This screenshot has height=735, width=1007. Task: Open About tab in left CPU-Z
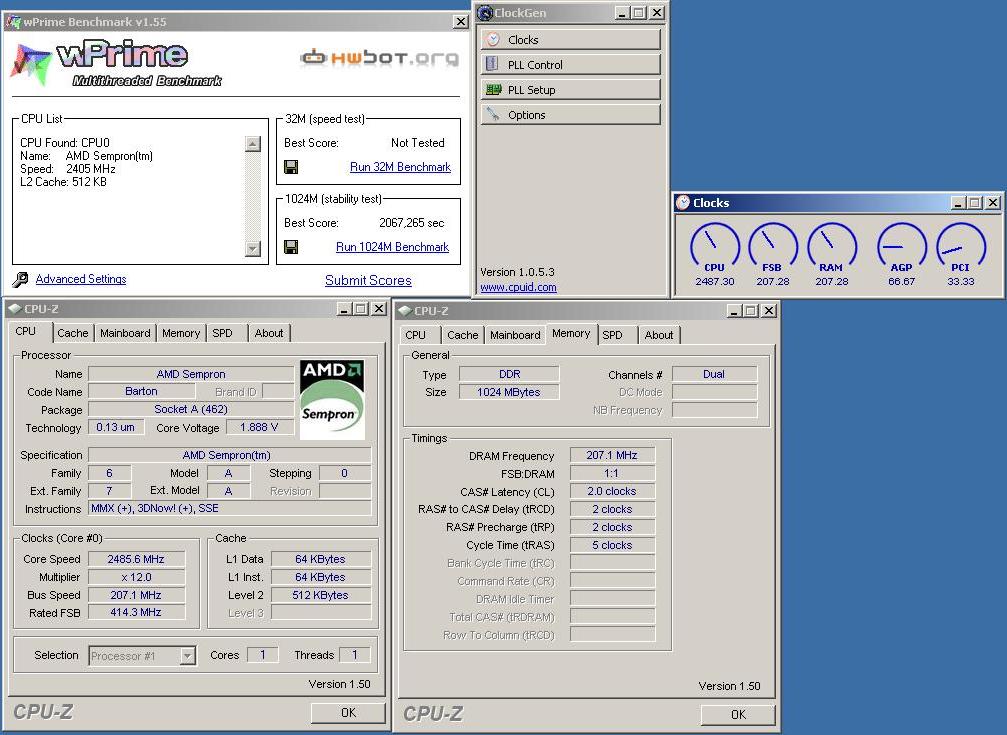[268, 333]
